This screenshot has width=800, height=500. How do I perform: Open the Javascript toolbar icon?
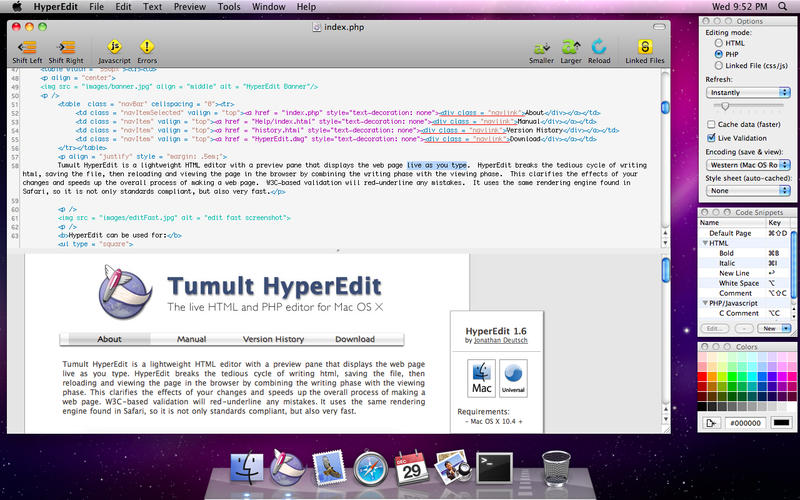(x=114, y=47)
